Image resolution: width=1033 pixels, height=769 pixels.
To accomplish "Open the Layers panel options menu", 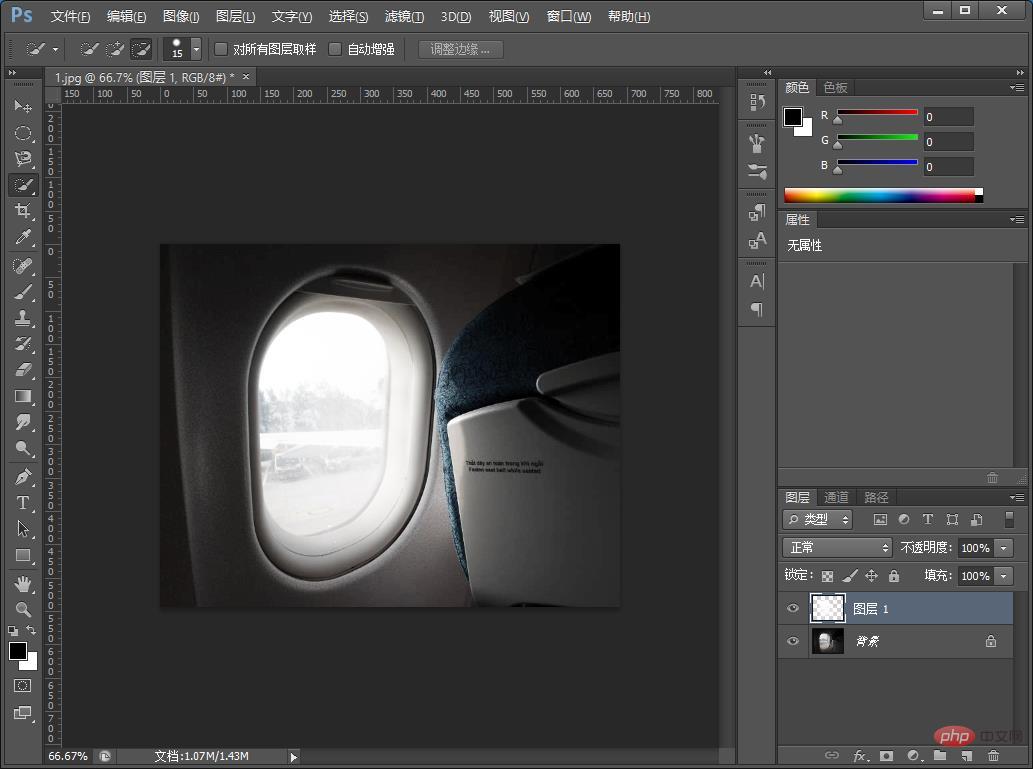I will 1017,497.
